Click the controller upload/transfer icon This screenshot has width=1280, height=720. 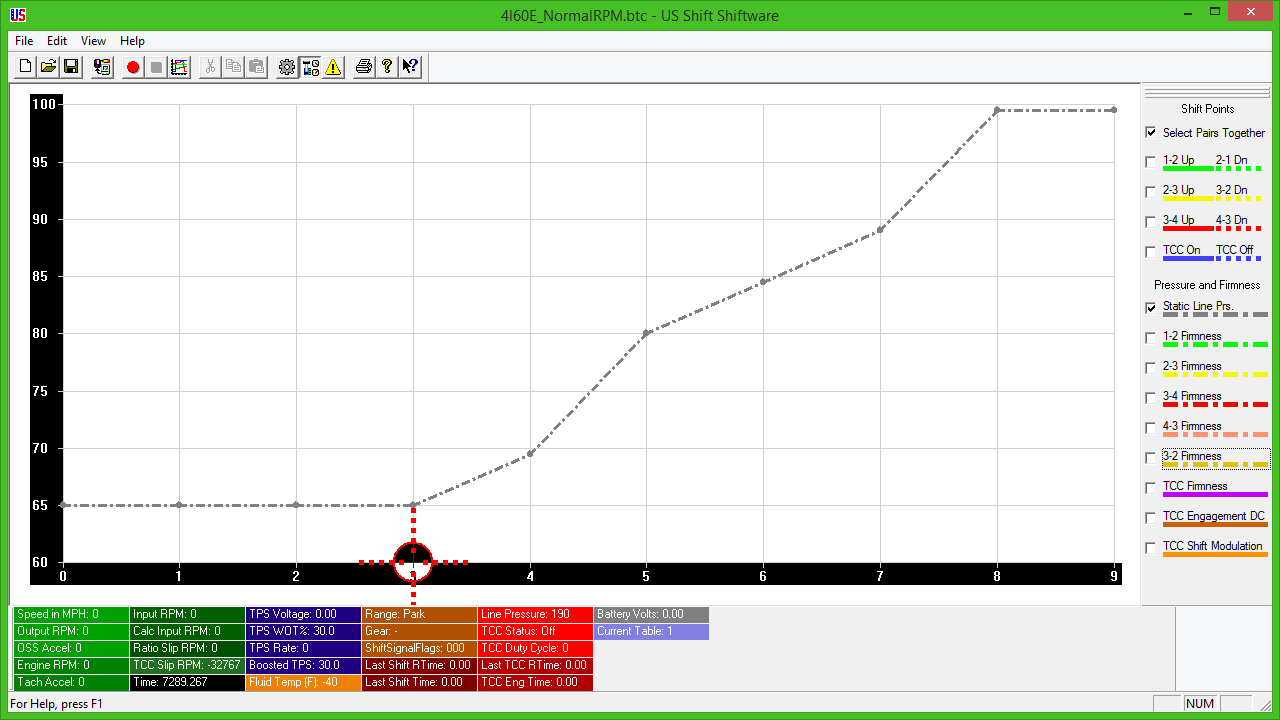[101, 66]
